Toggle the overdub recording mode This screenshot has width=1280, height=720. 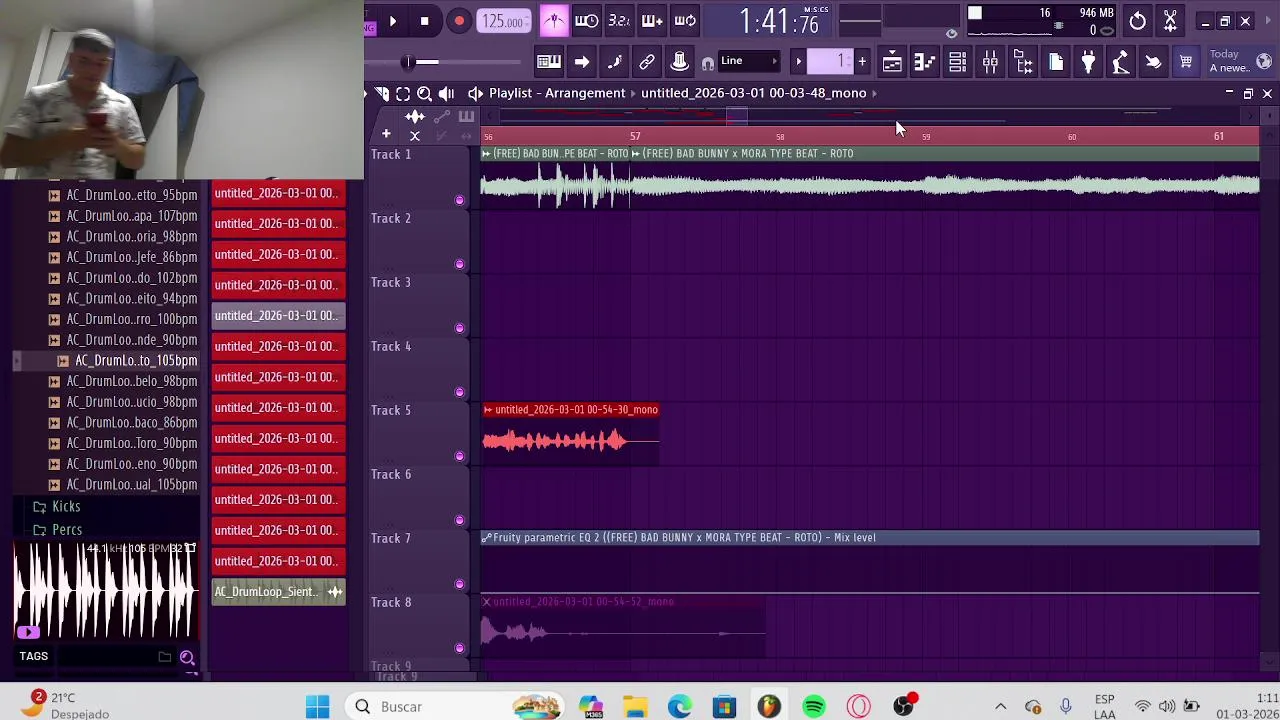652,21
